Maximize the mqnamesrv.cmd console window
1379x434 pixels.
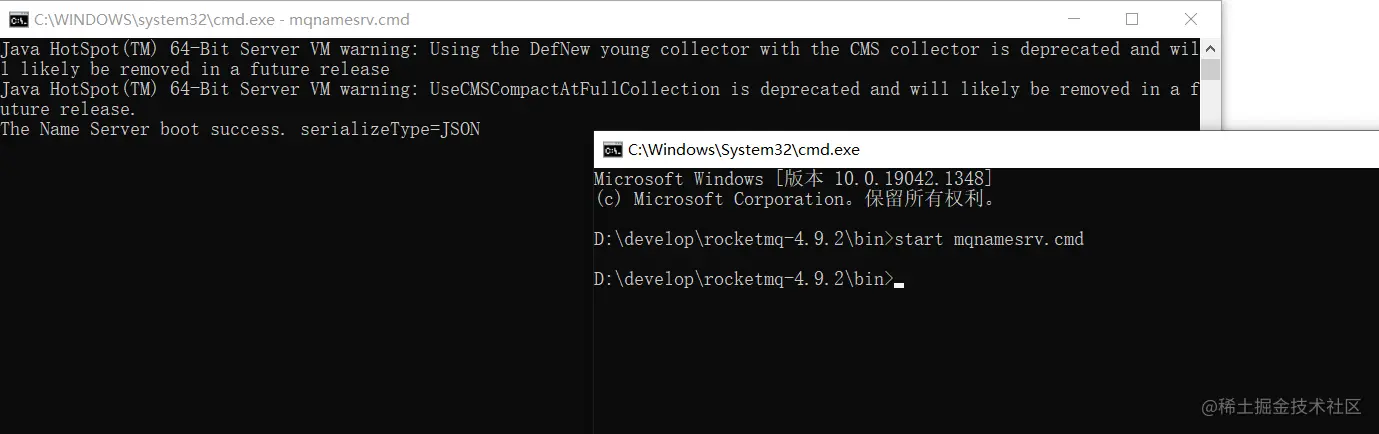tap(1131, 19)
